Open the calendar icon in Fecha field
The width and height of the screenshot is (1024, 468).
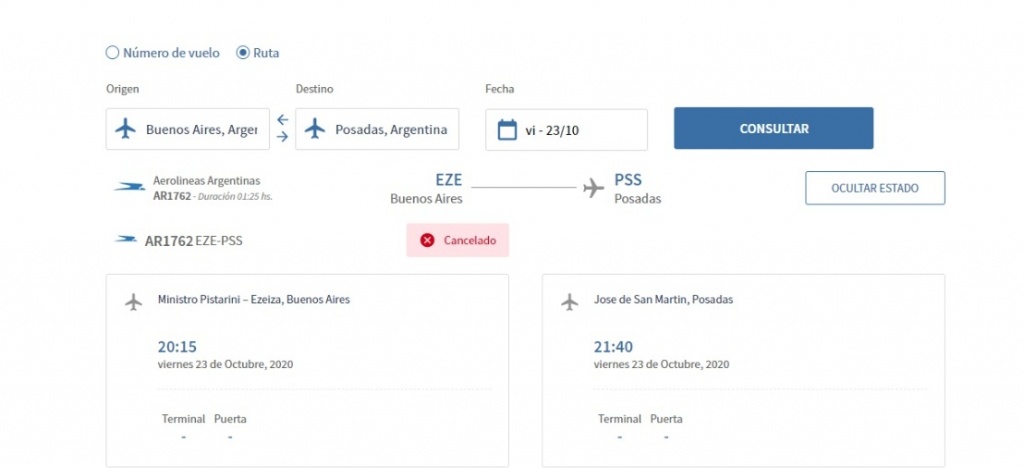507,129
